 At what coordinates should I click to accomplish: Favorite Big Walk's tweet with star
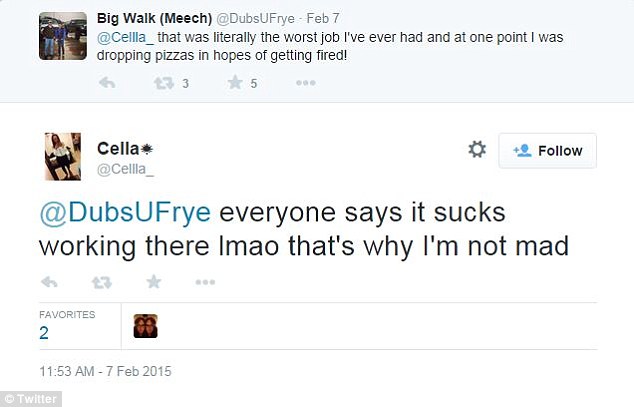[234, 83]
